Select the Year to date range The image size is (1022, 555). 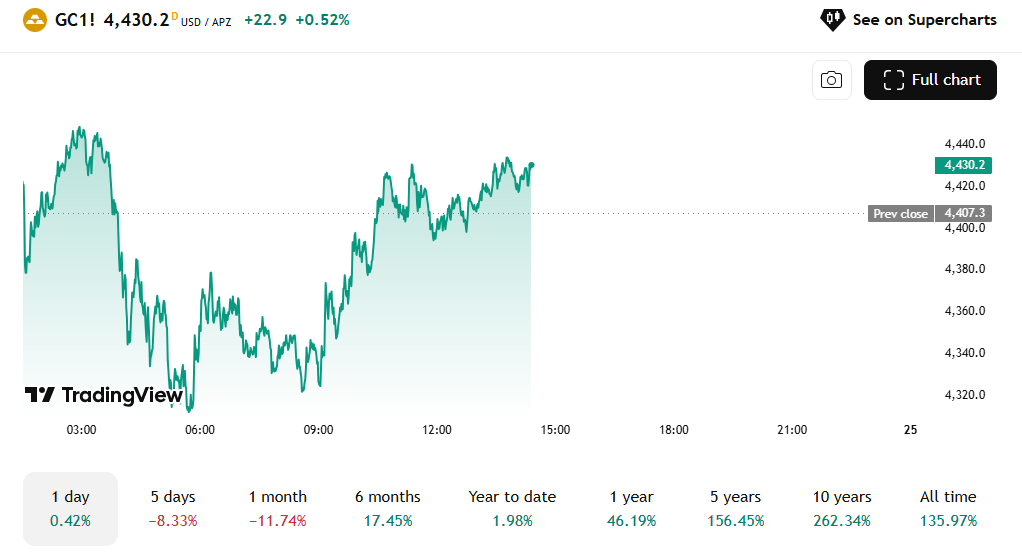[x=512, y=508]
